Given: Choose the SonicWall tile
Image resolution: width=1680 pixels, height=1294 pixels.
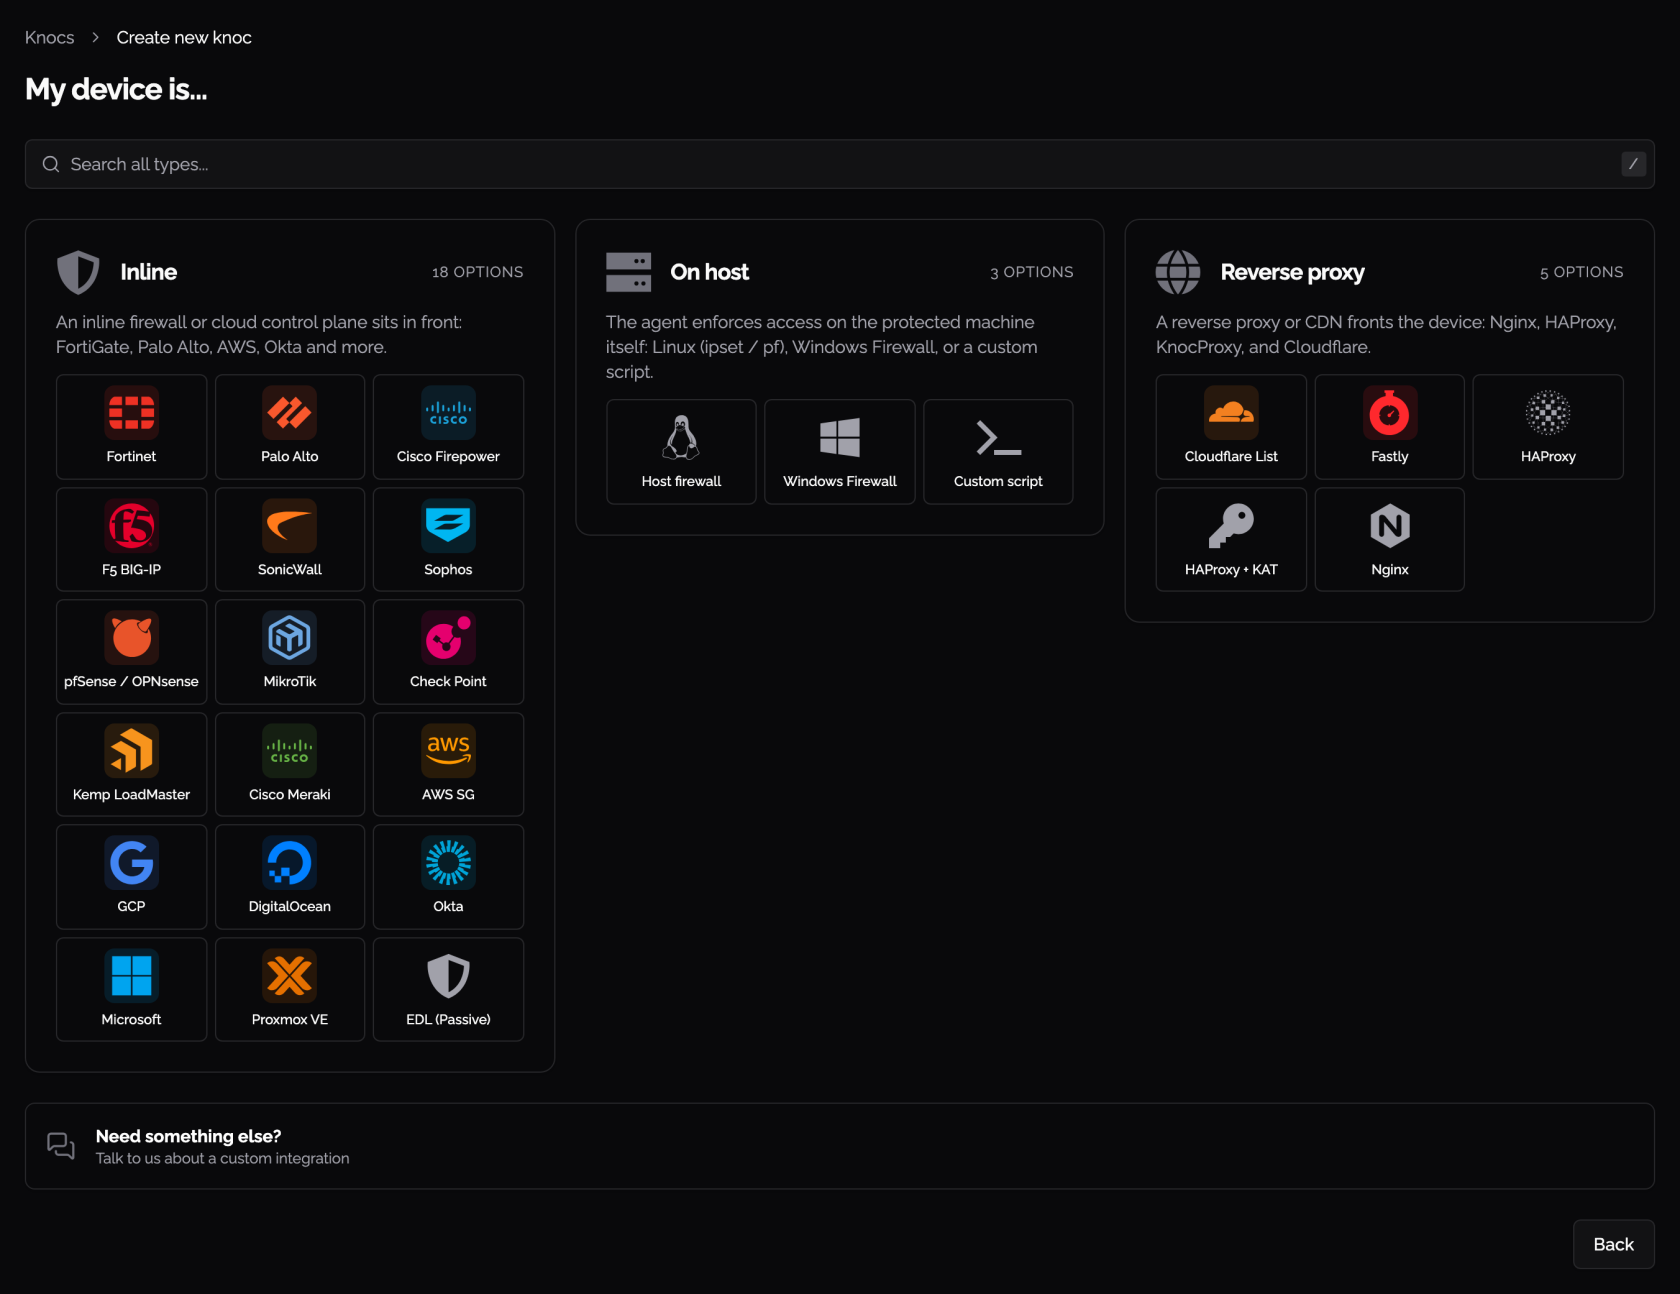Looking at the screenshot, I should 290,539.
